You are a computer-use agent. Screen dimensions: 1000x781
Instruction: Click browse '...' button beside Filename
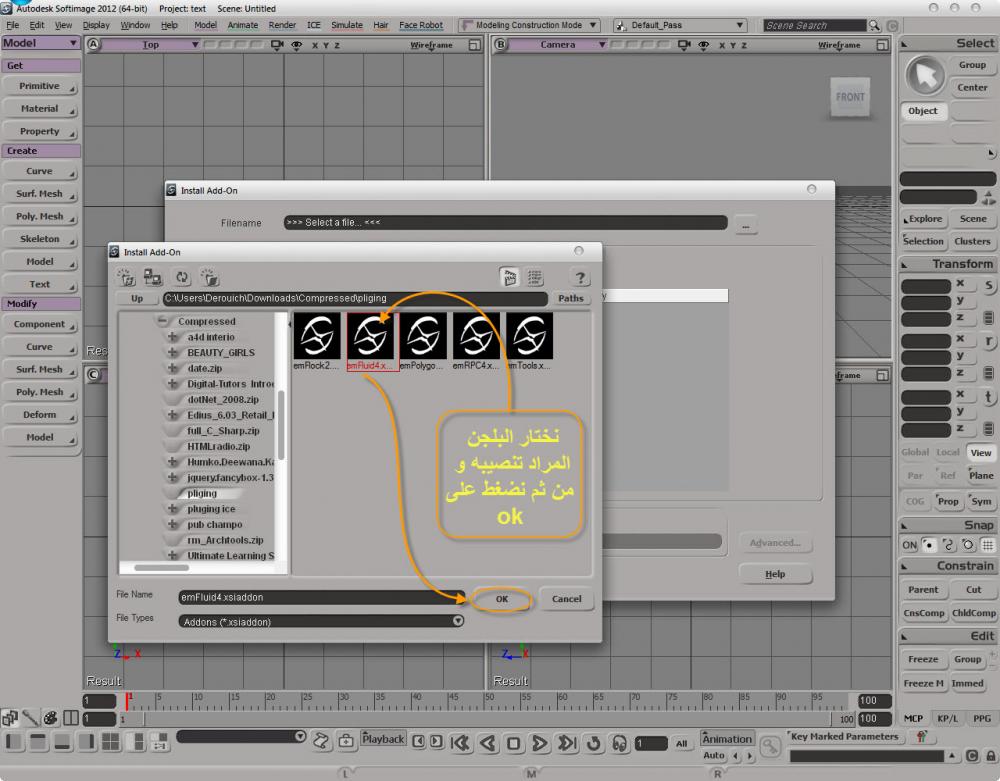click(x=746, y=225)
